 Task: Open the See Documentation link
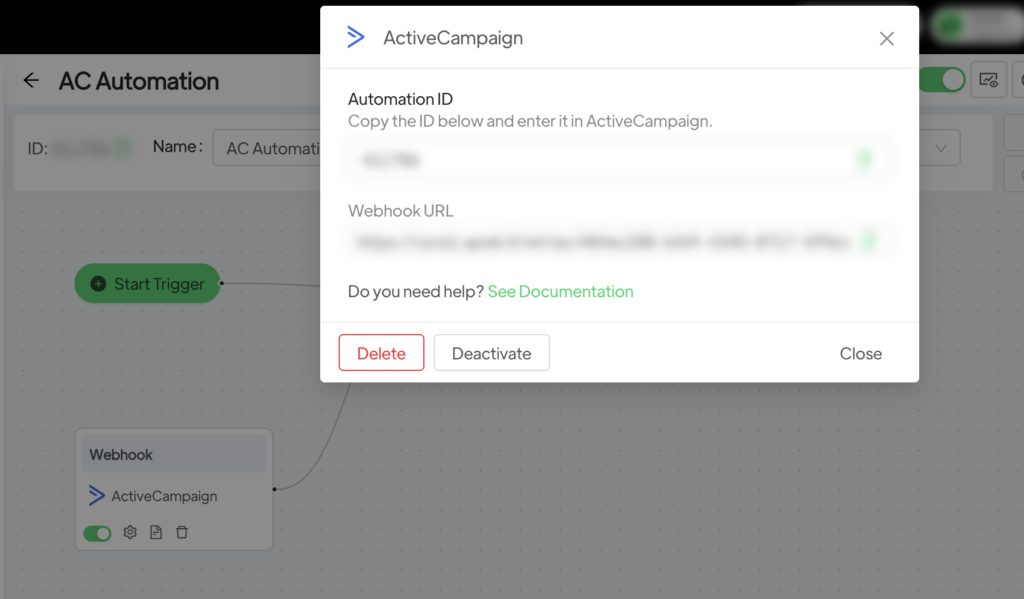560,292
